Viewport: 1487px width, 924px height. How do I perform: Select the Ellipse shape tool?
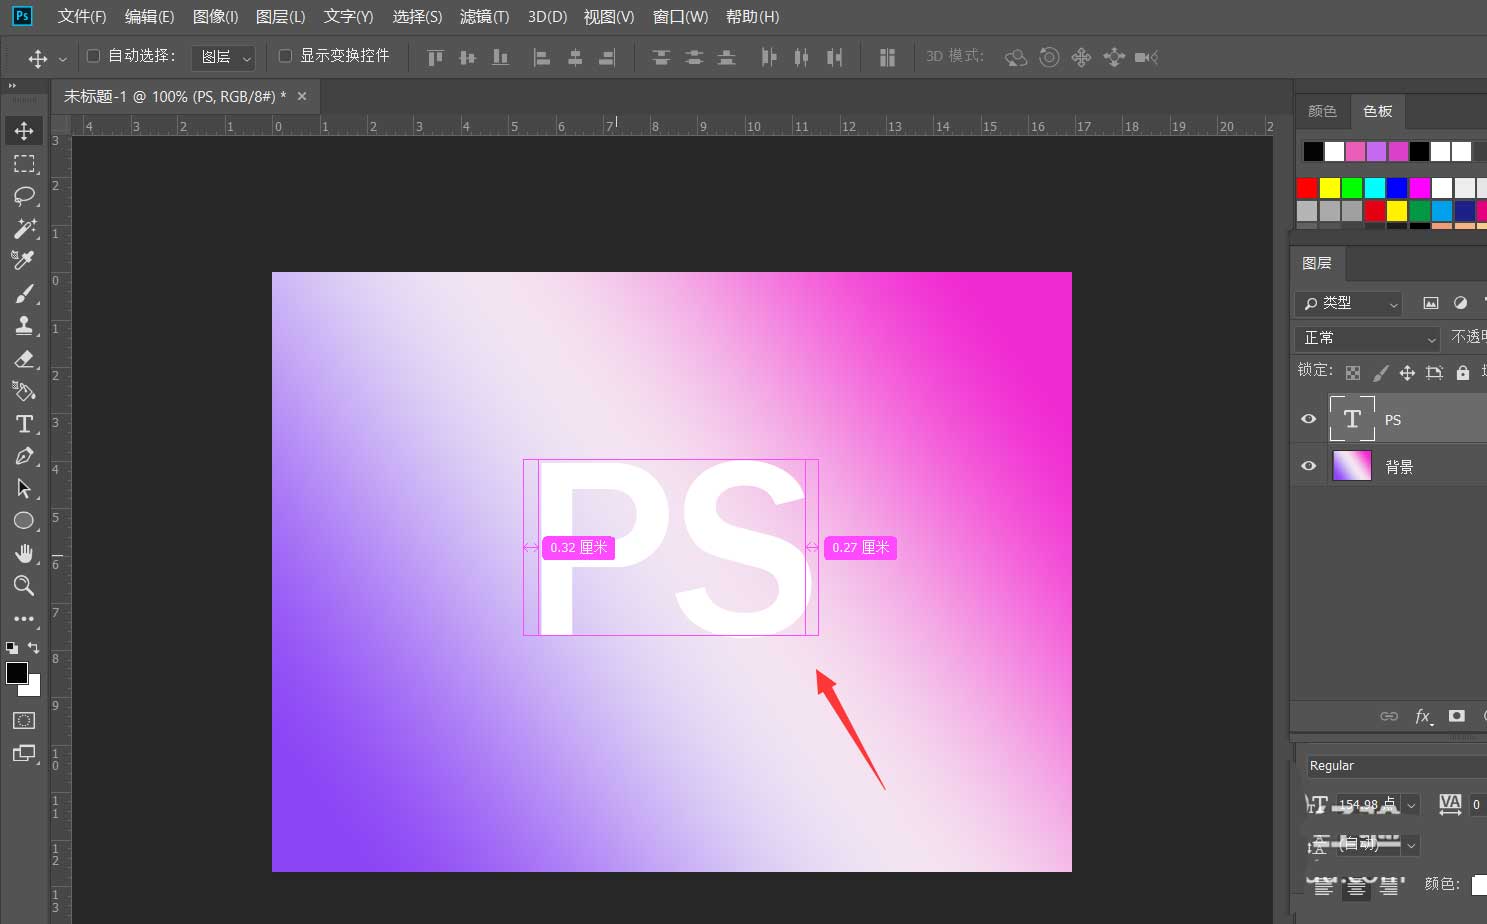click(x=24, y=521)
